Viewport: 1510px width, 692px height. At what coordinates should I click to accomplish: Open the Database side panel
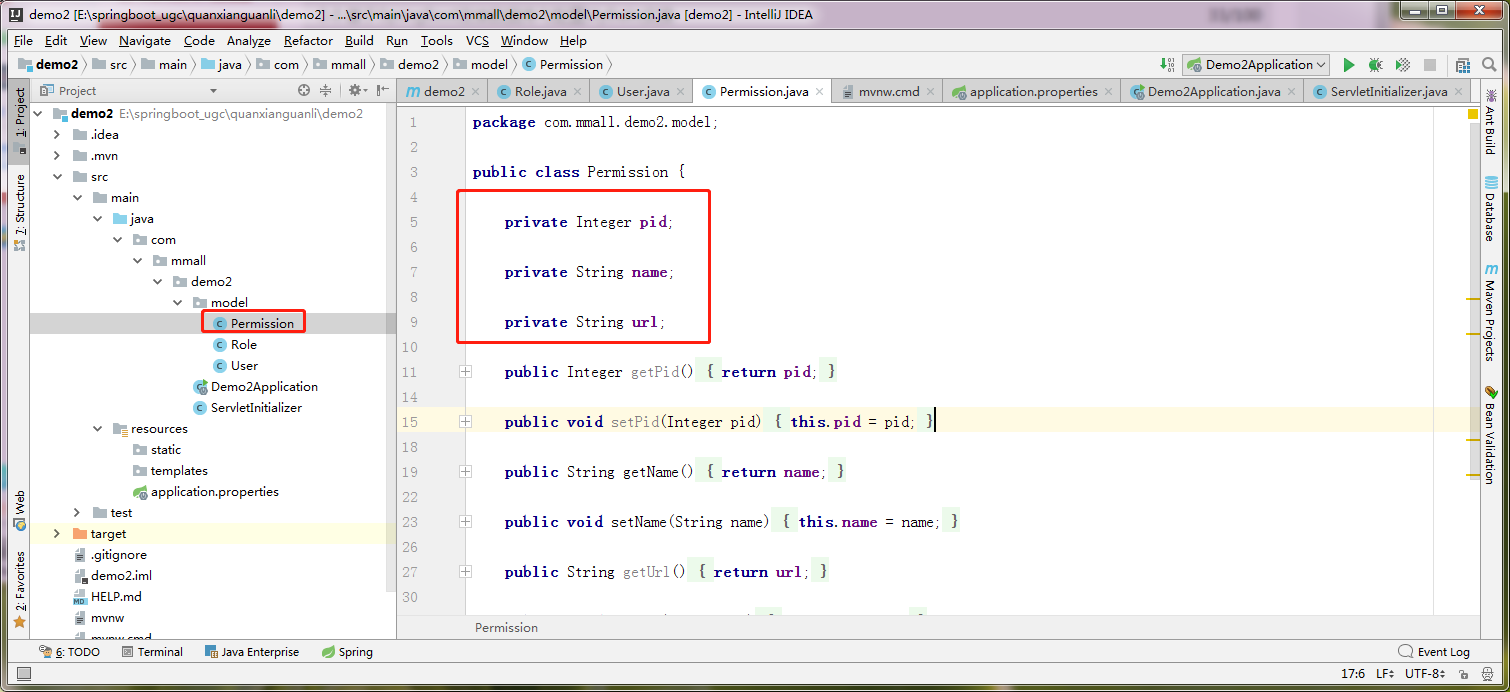tap(1490, 208)
